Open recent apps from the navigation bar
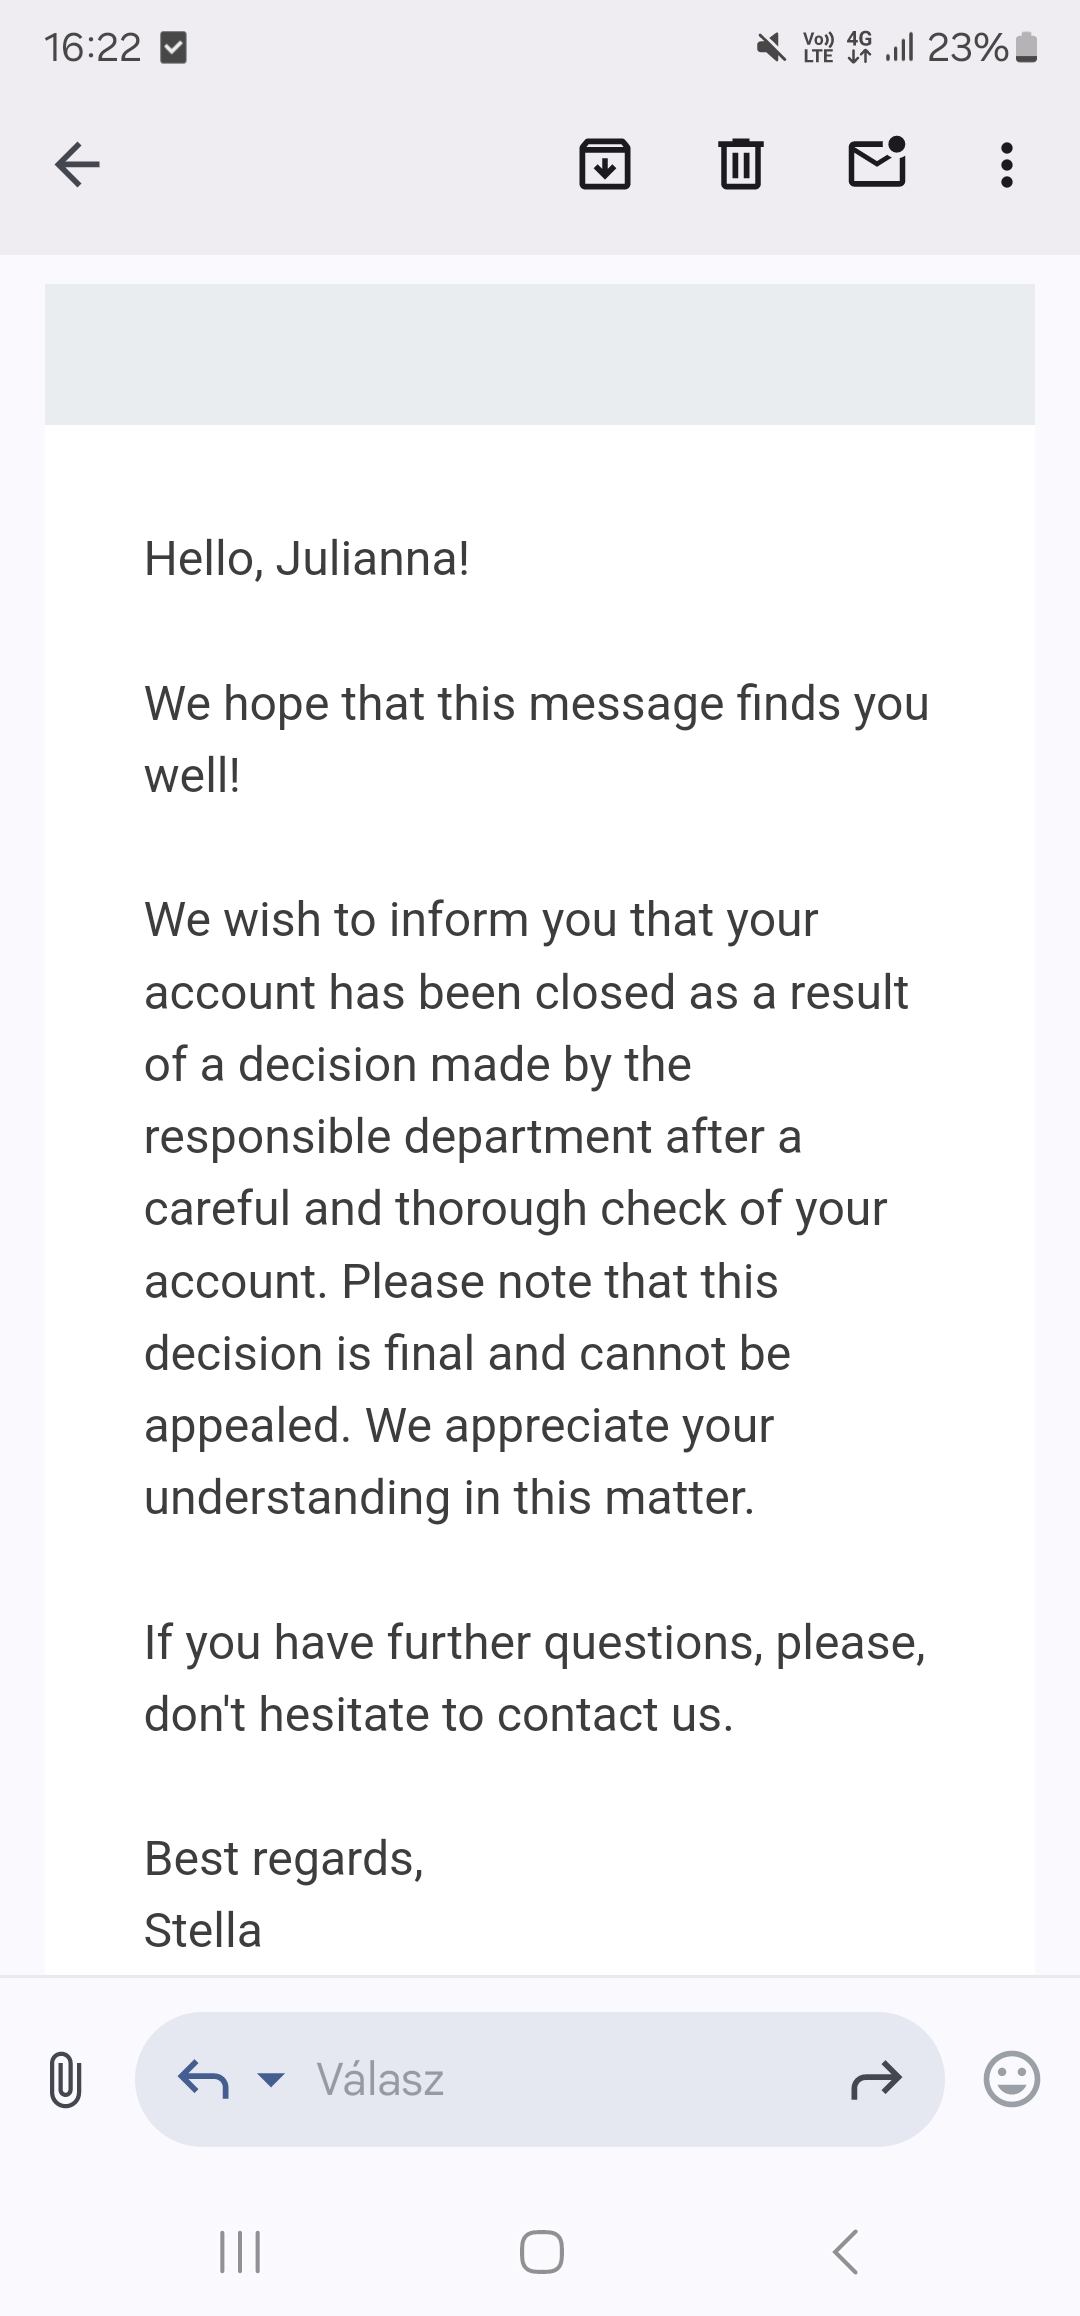This screenshot has height=2316, width=1080. [240, 2252]
